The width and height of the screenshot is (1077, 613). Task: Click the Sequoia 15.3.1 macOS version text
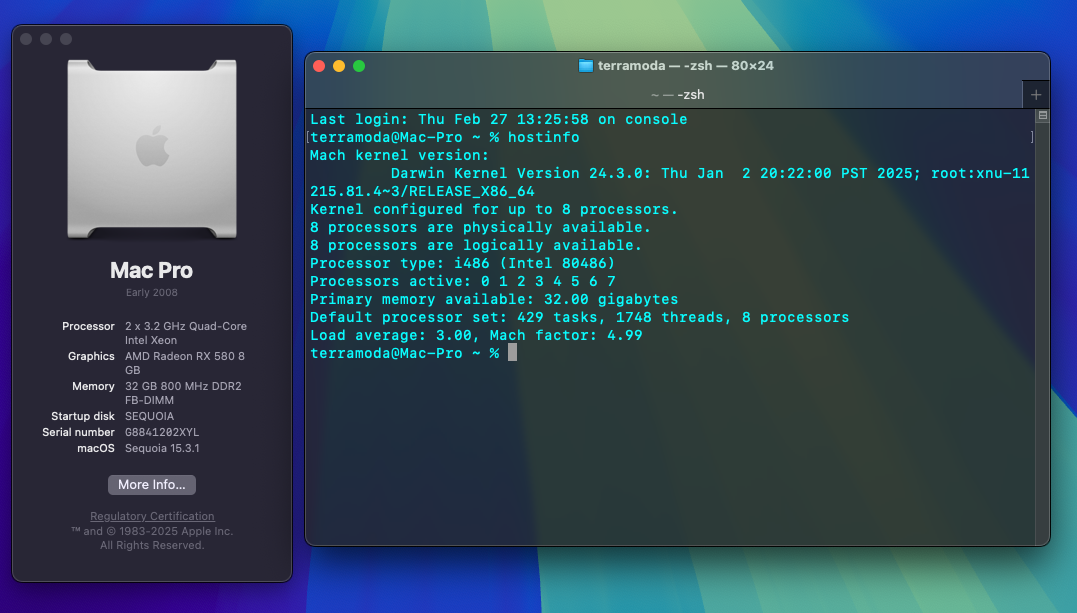point(162,448)
